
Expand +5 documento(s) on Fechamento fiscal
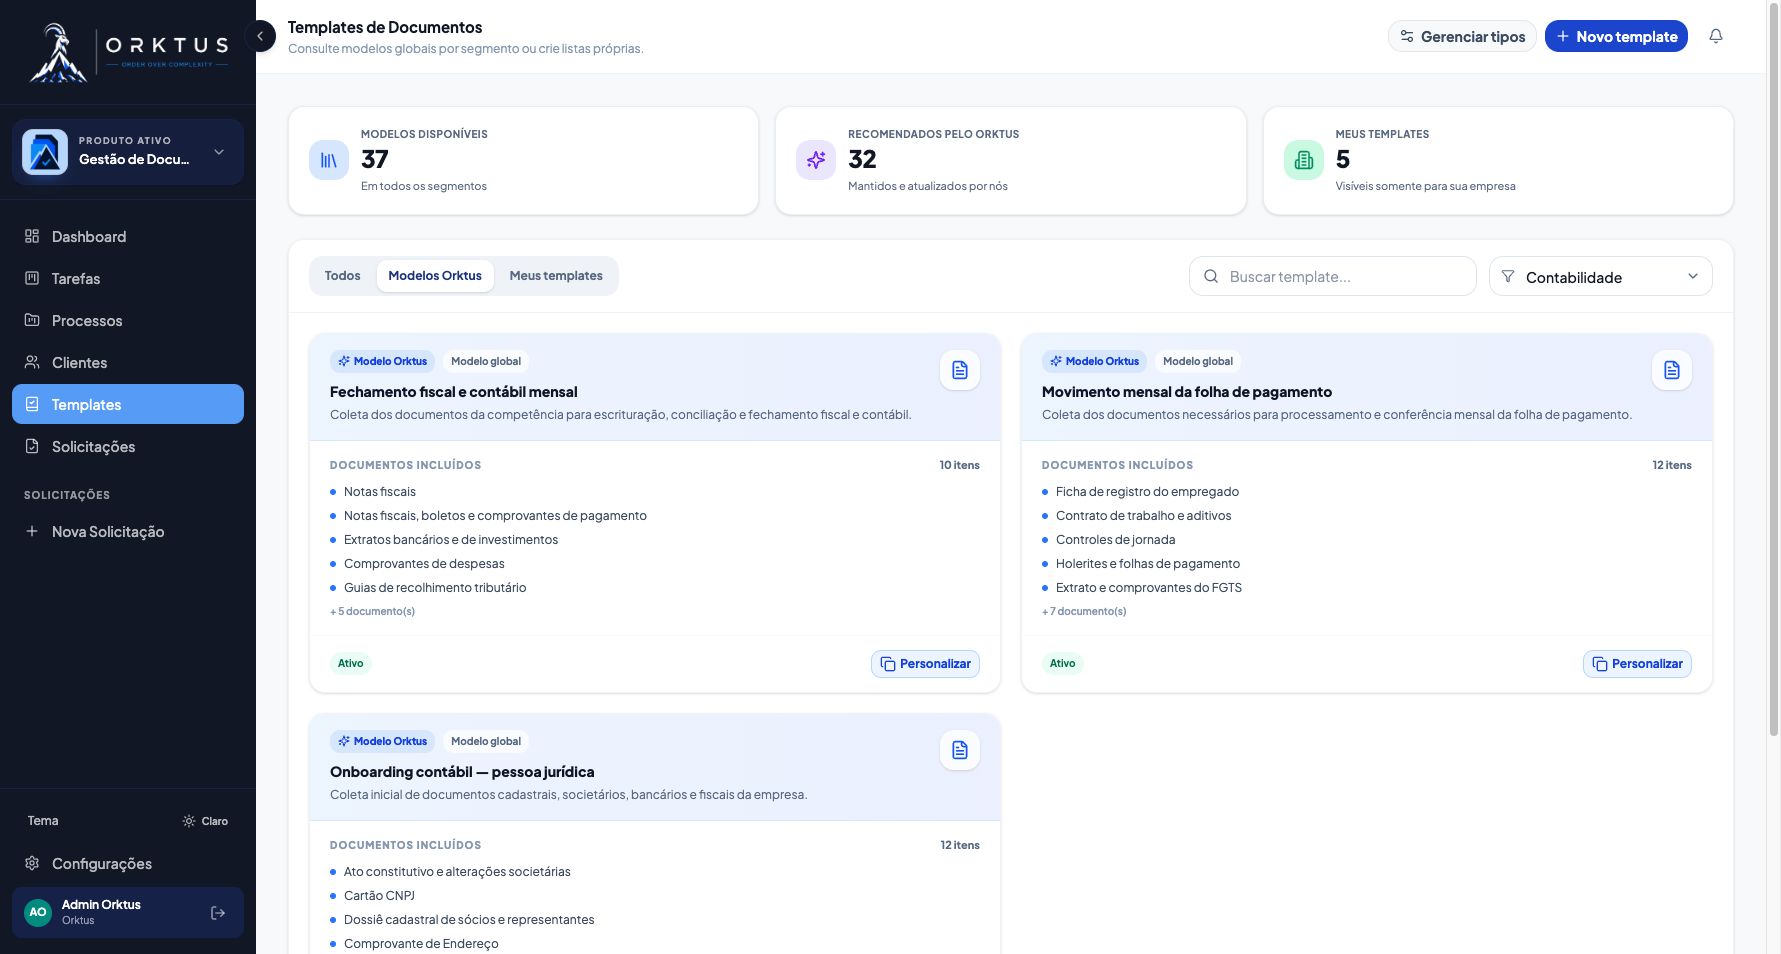coord(372,611)
